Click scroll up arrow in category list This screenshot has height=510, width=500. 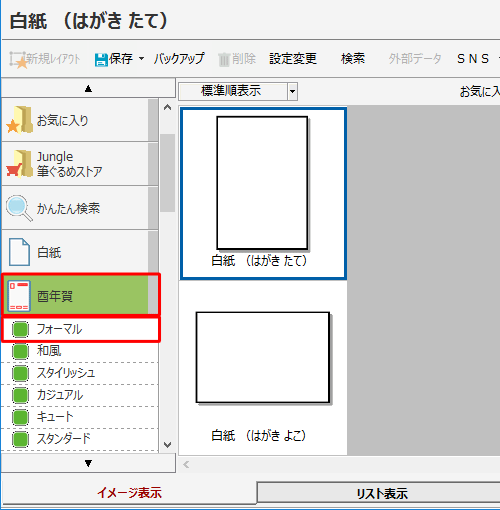168,107
